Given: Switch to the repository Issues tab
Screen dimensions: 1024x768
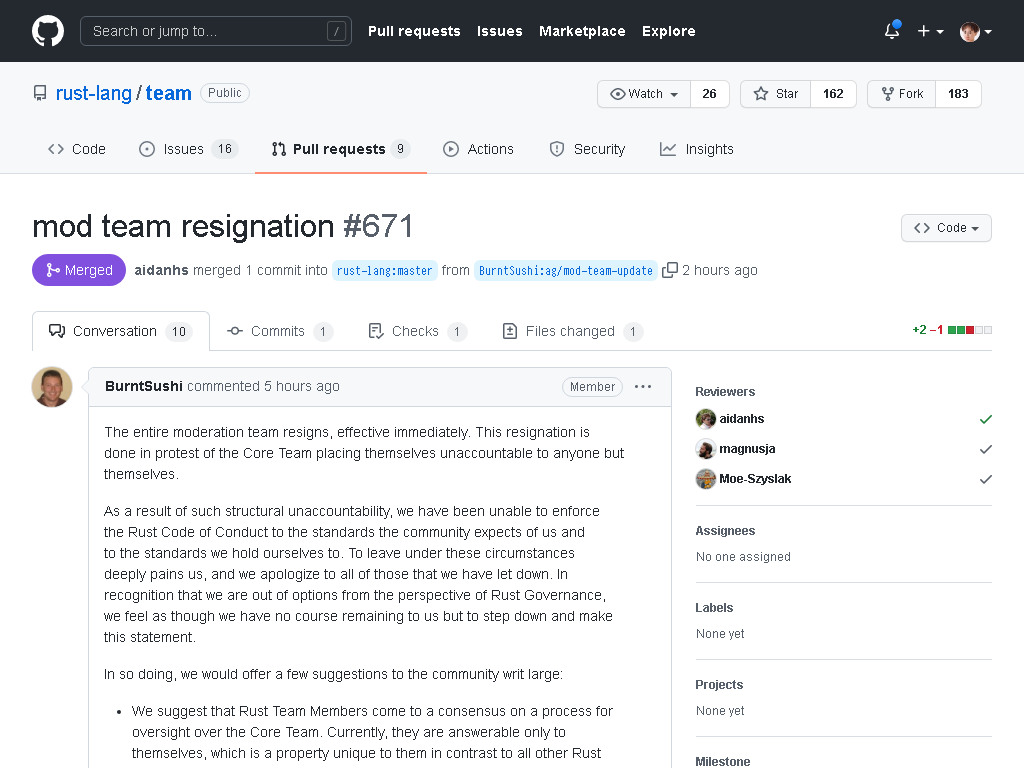Looking at the screenshot, I should pos(188,149).
